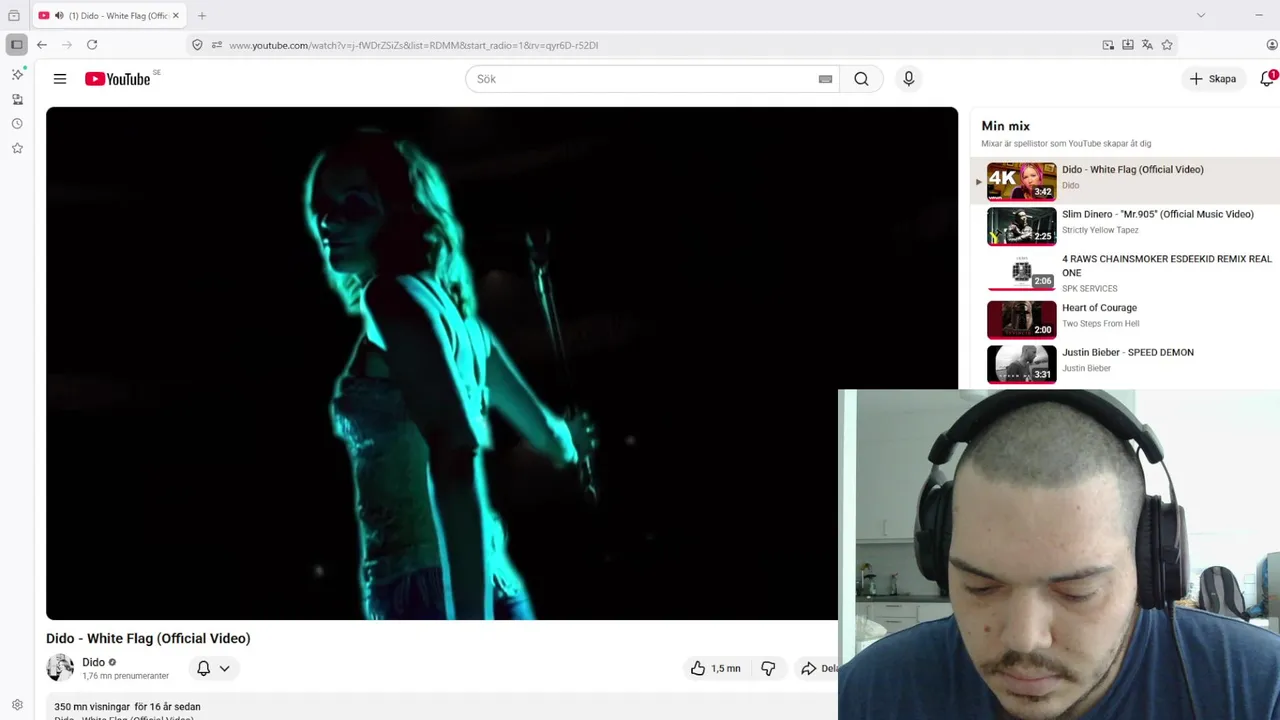Select the Dido - White Flag browser tab

pos(109,16)
